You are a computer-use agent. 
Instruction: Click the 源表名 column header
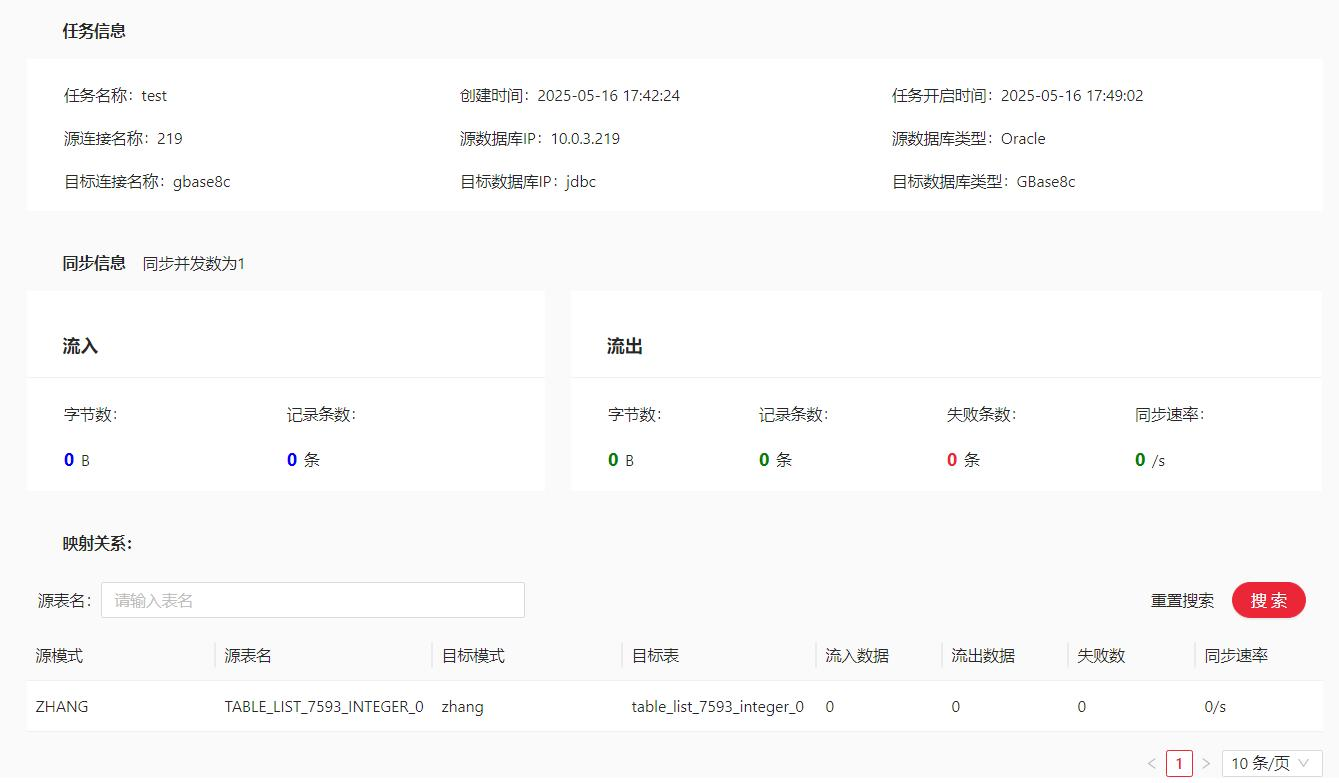tap(248, 656)
